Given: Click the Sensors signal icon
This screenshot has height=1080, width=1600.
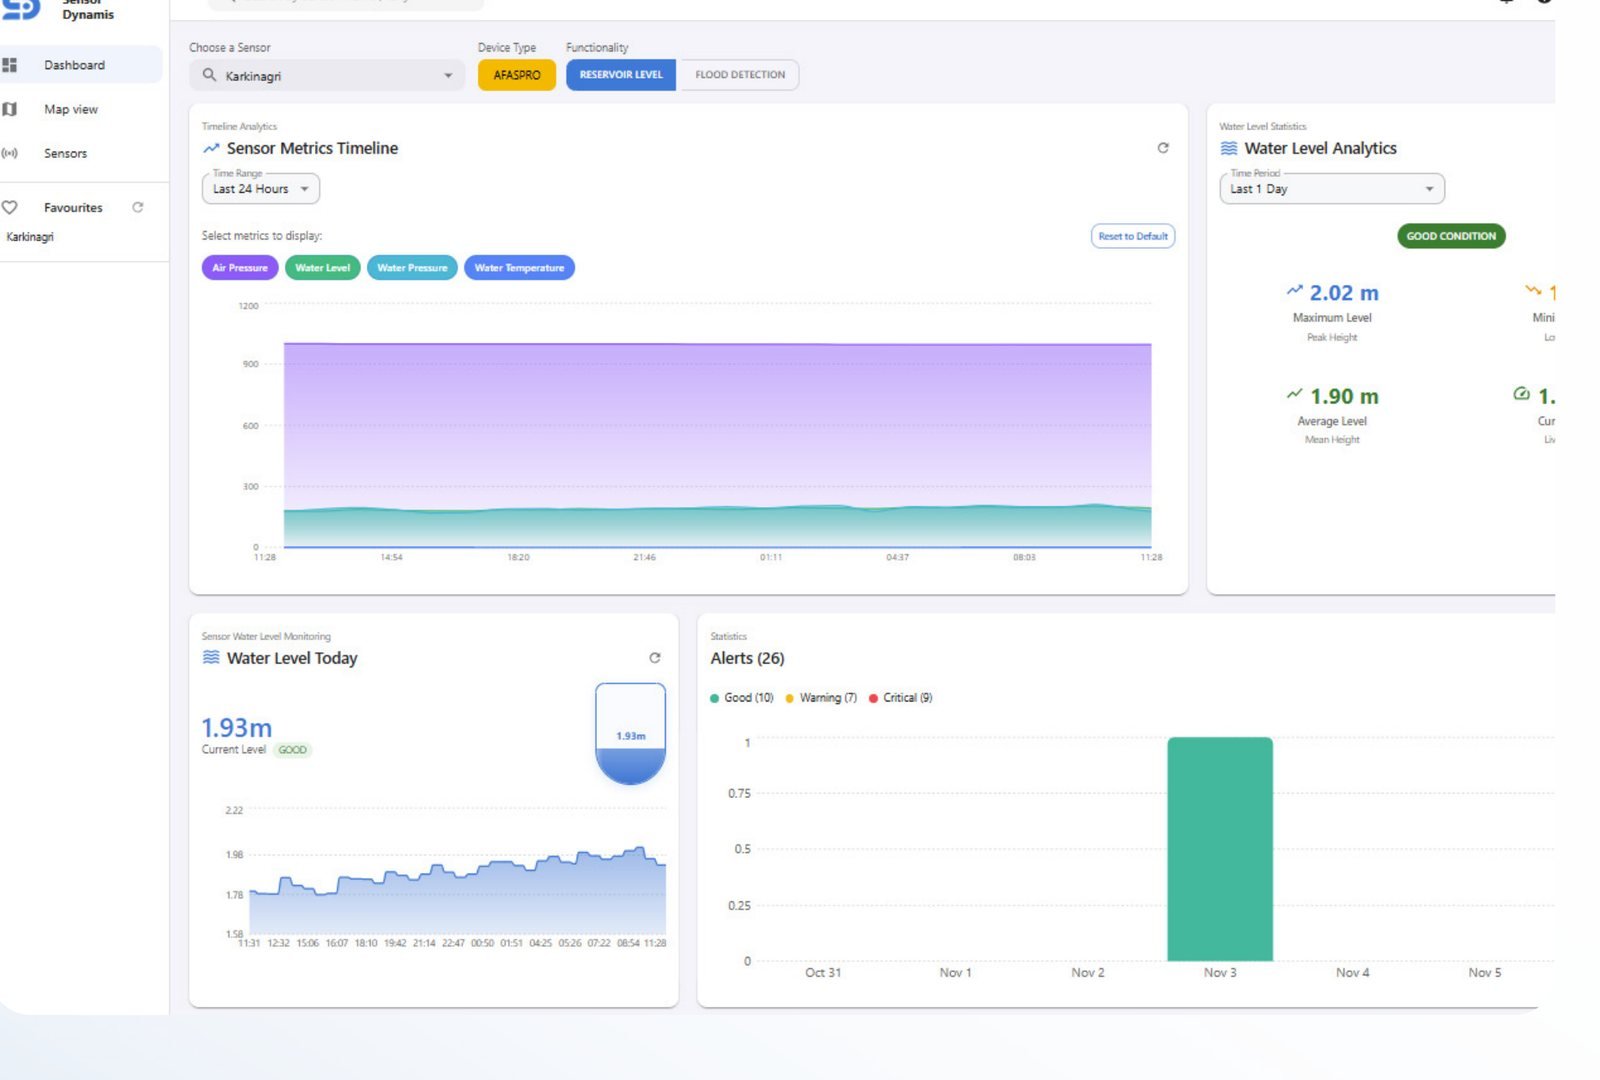Looking at the screenshot, I should click(x=10, y=153).
